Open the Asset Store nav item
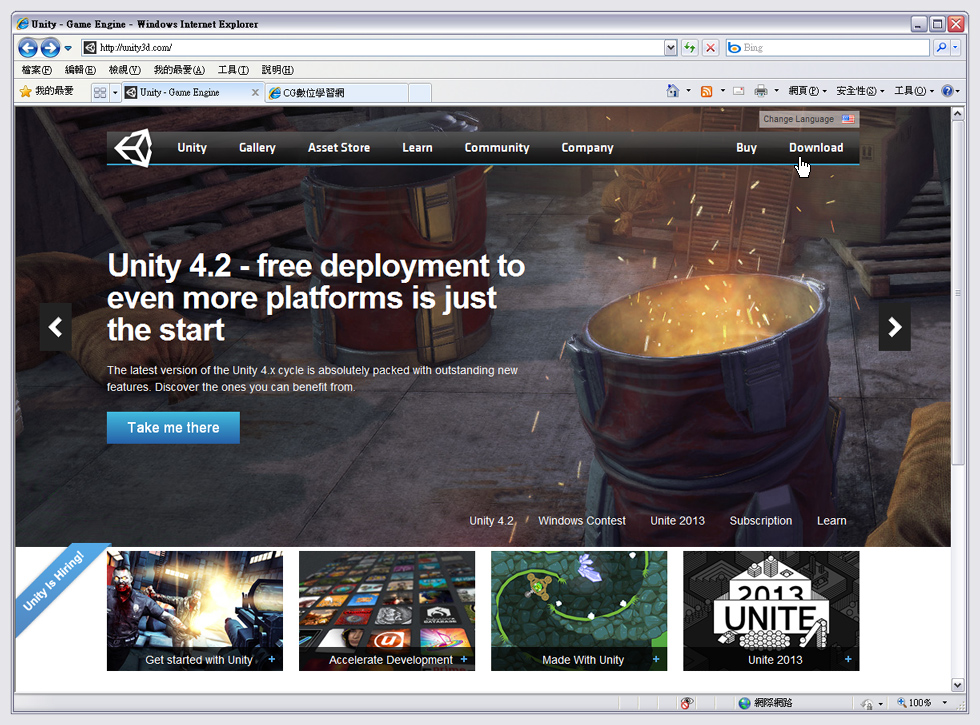 click(x=339, y=148)
